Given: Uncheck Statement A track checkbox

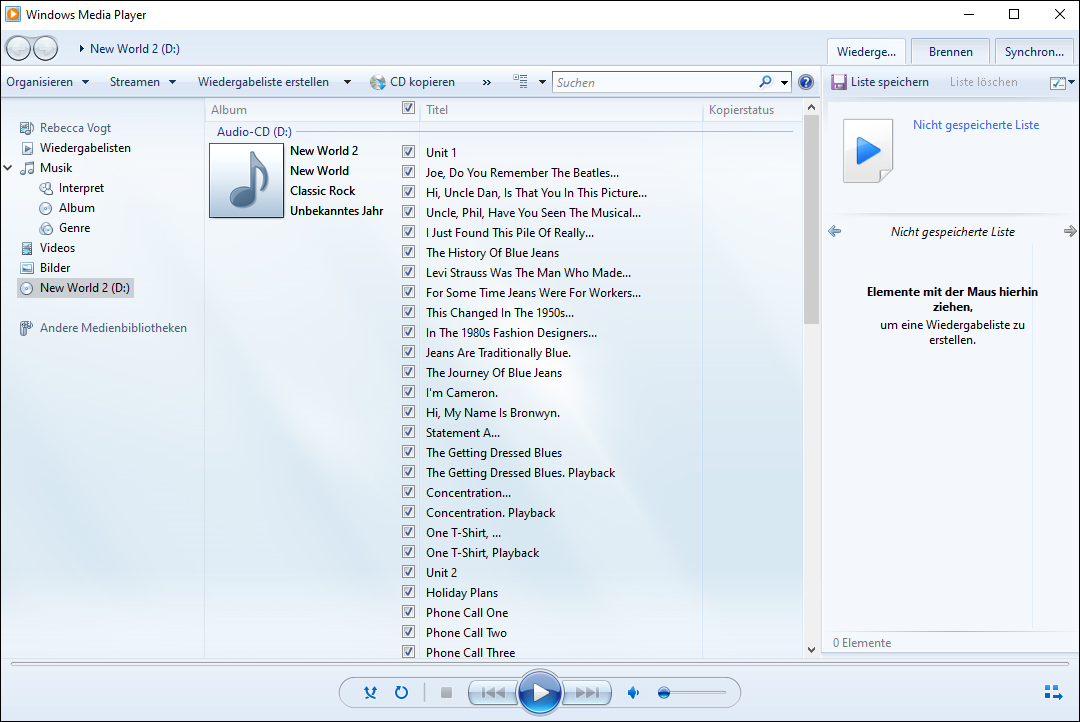Looking at the screenshot, I should click(408, 431).
